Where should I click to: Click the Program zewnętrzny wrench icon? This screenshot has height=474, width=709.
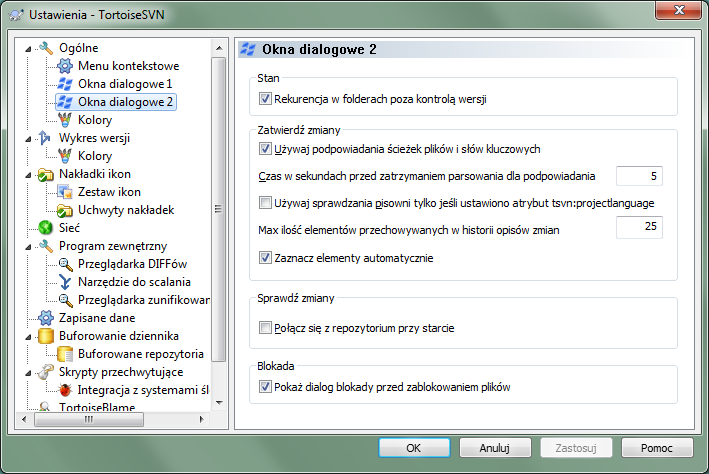(x=46, y=246)
